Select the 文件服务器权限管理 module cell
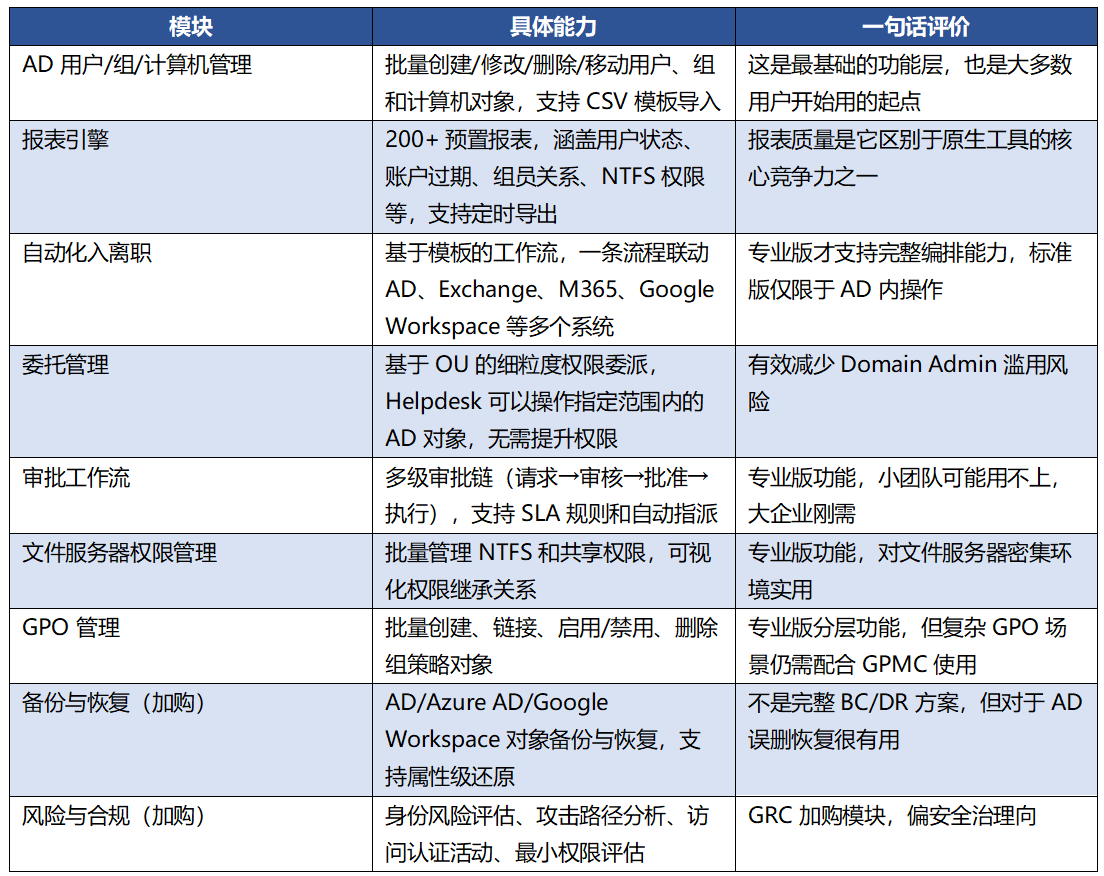This screenshot has width=1104, height=876. [x=191, y=571]
